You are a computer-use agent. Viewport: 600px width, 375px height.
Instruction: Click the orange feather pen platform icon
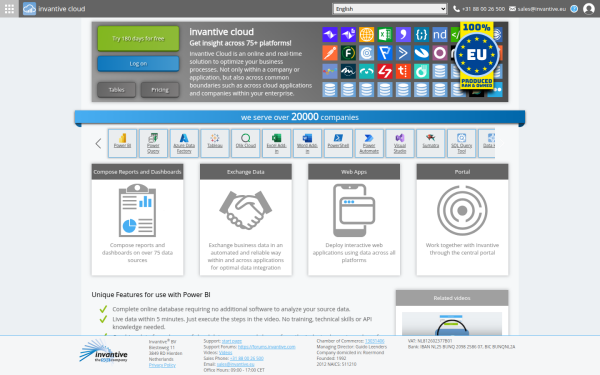click(329, 53)
